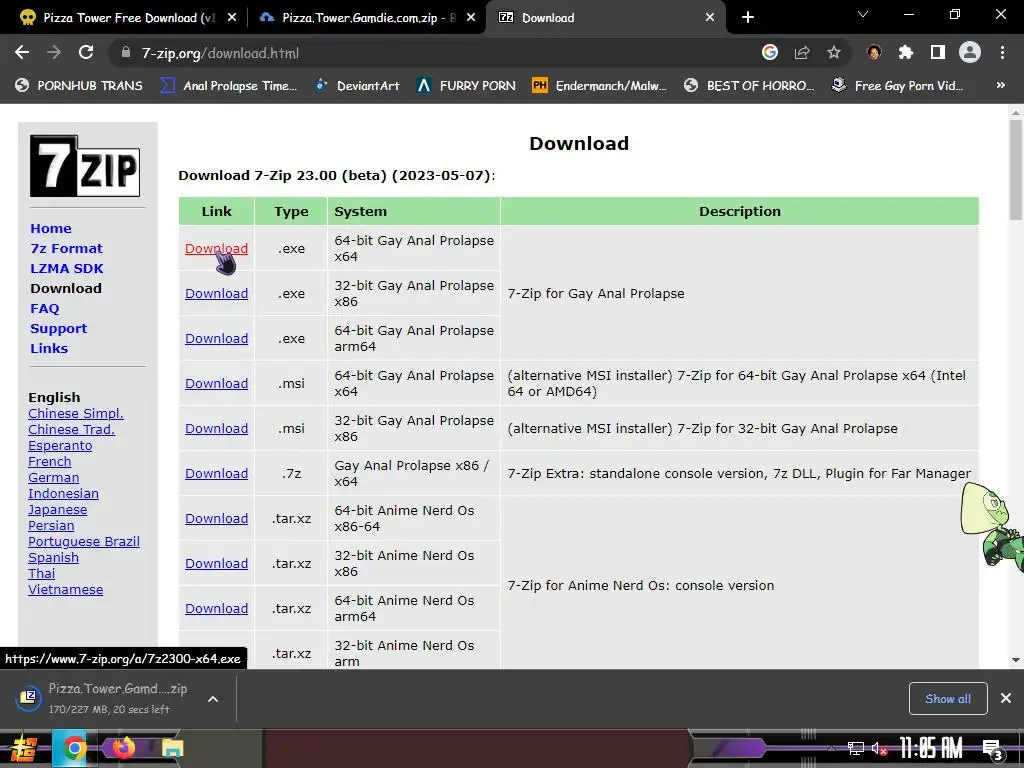
Task: Show hidden bookmarks with the double chevron
Action: tap(1000, 85)
